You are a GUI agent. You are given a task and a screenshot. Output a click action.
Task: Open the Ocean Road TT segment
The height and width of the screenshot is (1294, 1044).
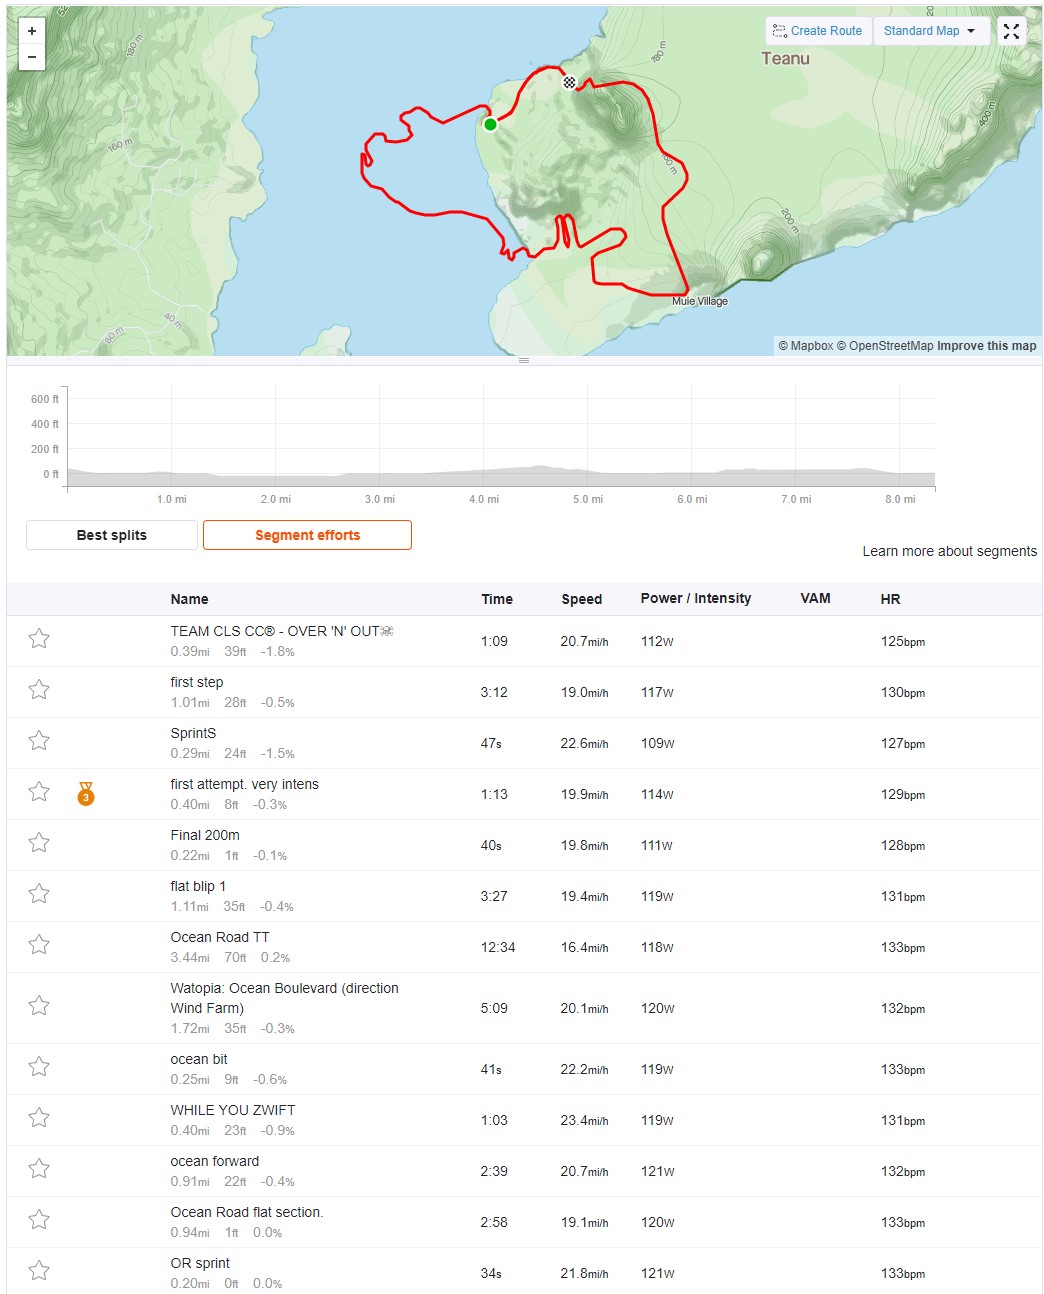tap(220, 937)
